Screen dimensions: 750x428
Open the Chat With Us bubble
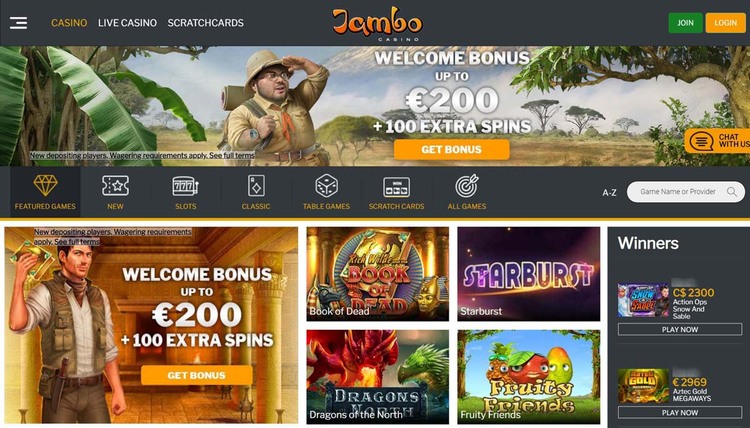pos(717,141)
